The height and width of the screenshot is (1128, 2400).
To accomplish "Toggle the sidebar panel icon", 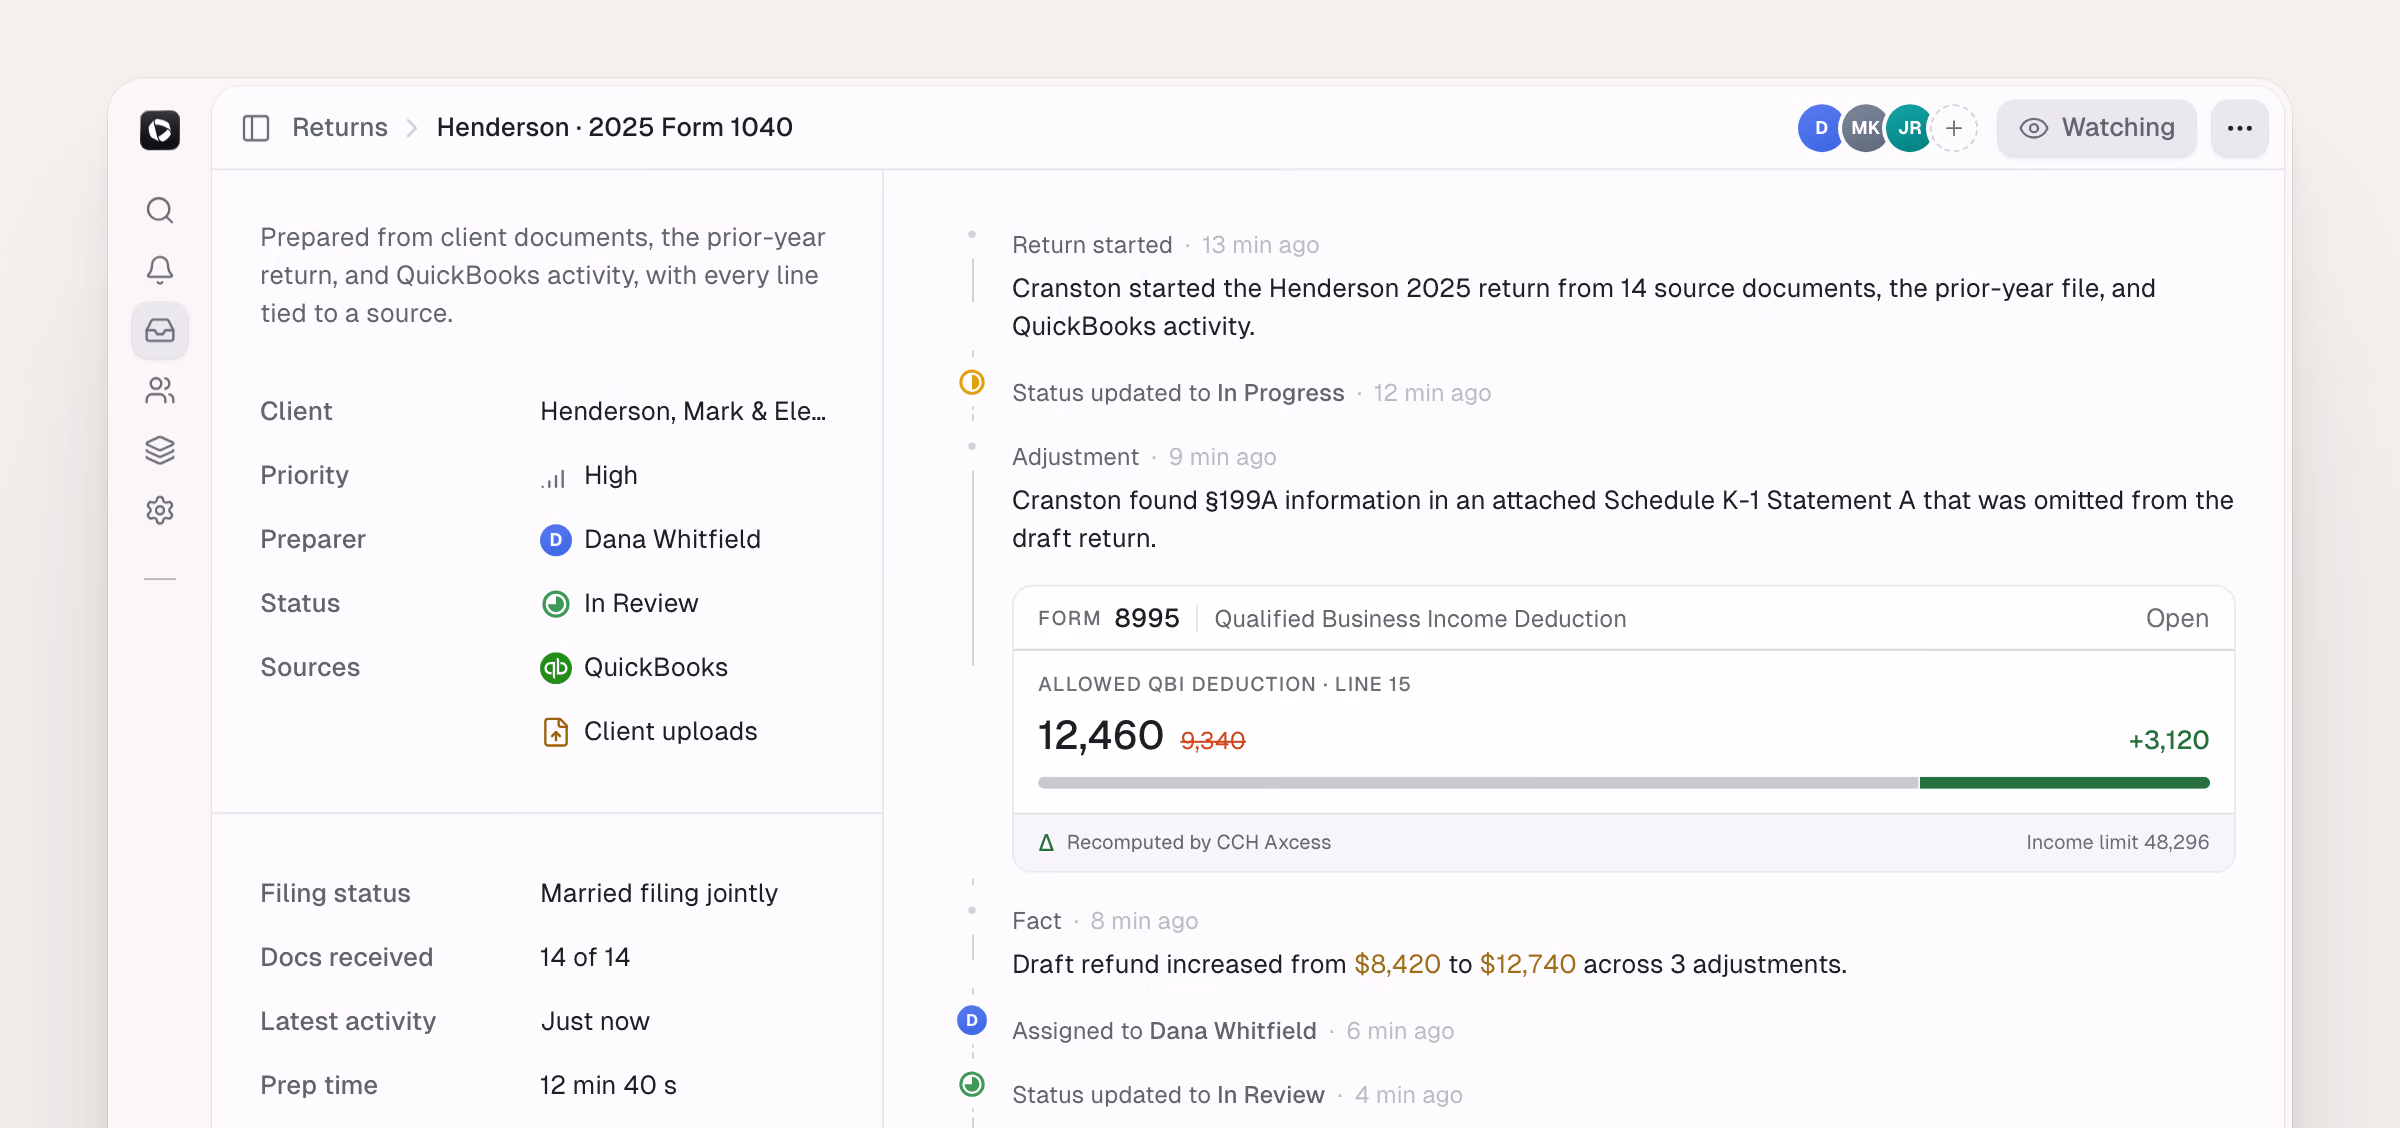I will pyautogui.click(x=256, y=128).
